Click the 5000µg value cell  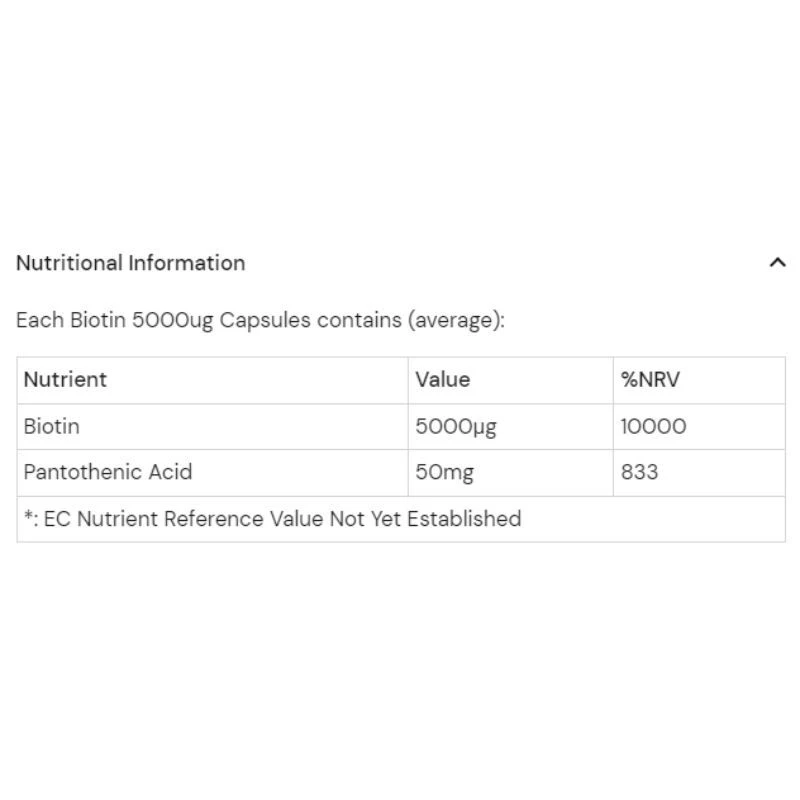[456, 426]
